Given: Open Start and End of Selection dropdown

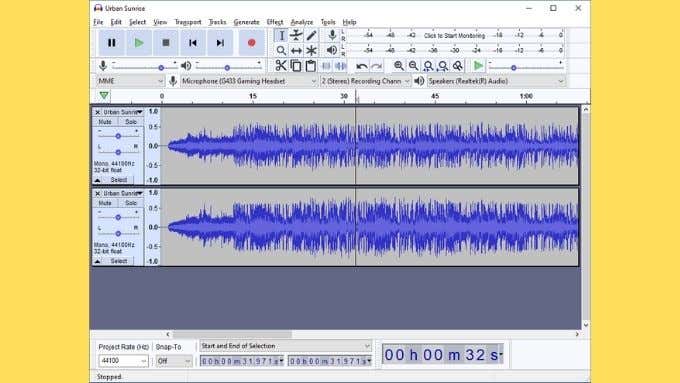Looking at the screenshot, I should click(285, 346).
